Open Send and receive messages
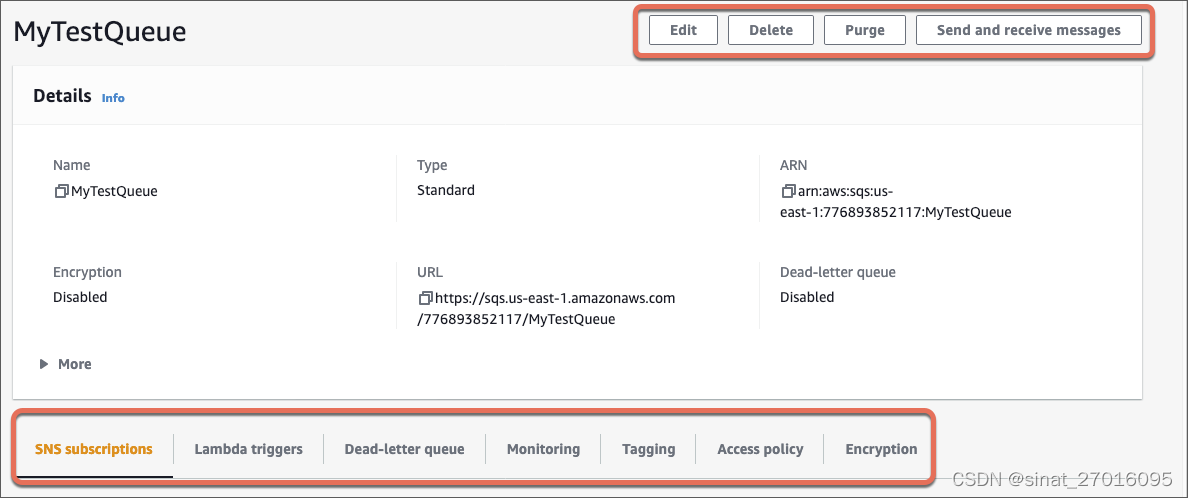1188x498 pixels. point(1029,30)
